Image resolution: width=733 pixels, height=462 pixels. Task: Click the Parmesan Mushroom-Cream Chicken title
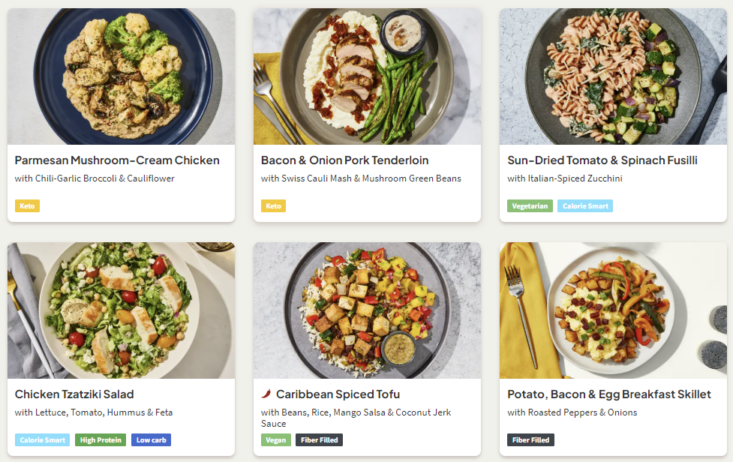pos(117,160)
